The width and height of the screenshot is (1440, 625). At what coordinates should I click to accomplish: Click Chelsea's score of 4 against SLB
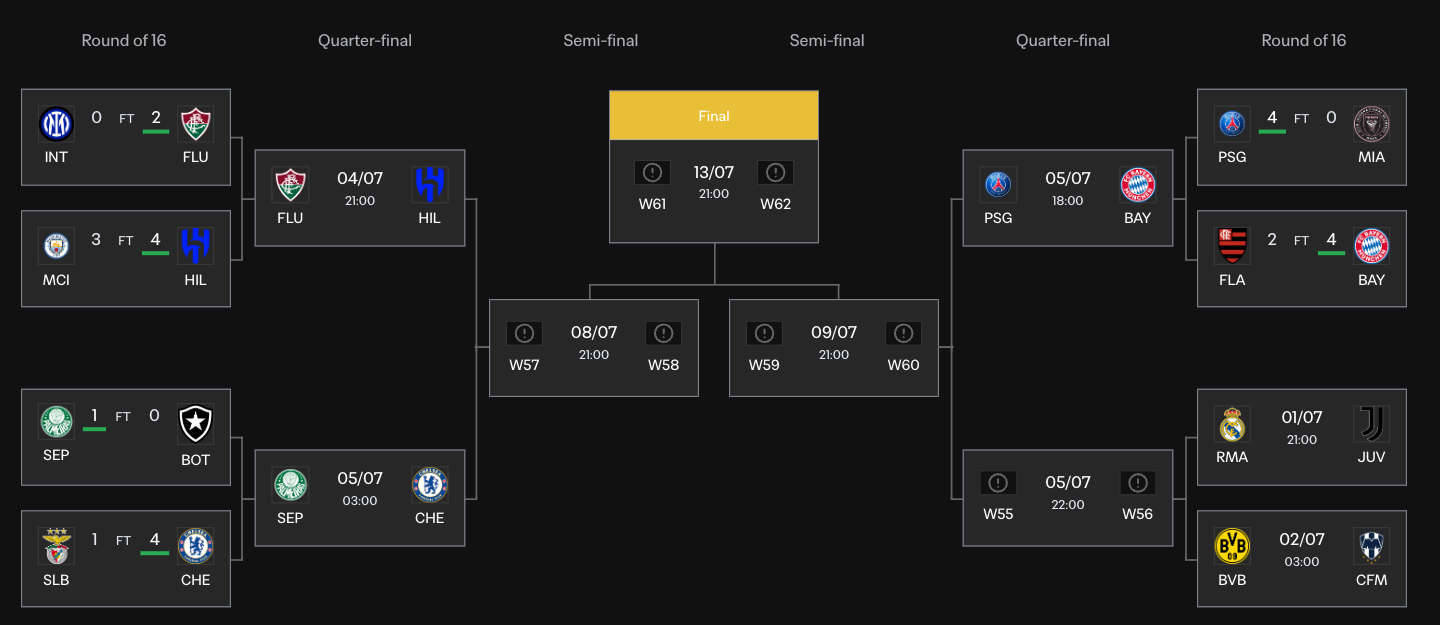155,540
